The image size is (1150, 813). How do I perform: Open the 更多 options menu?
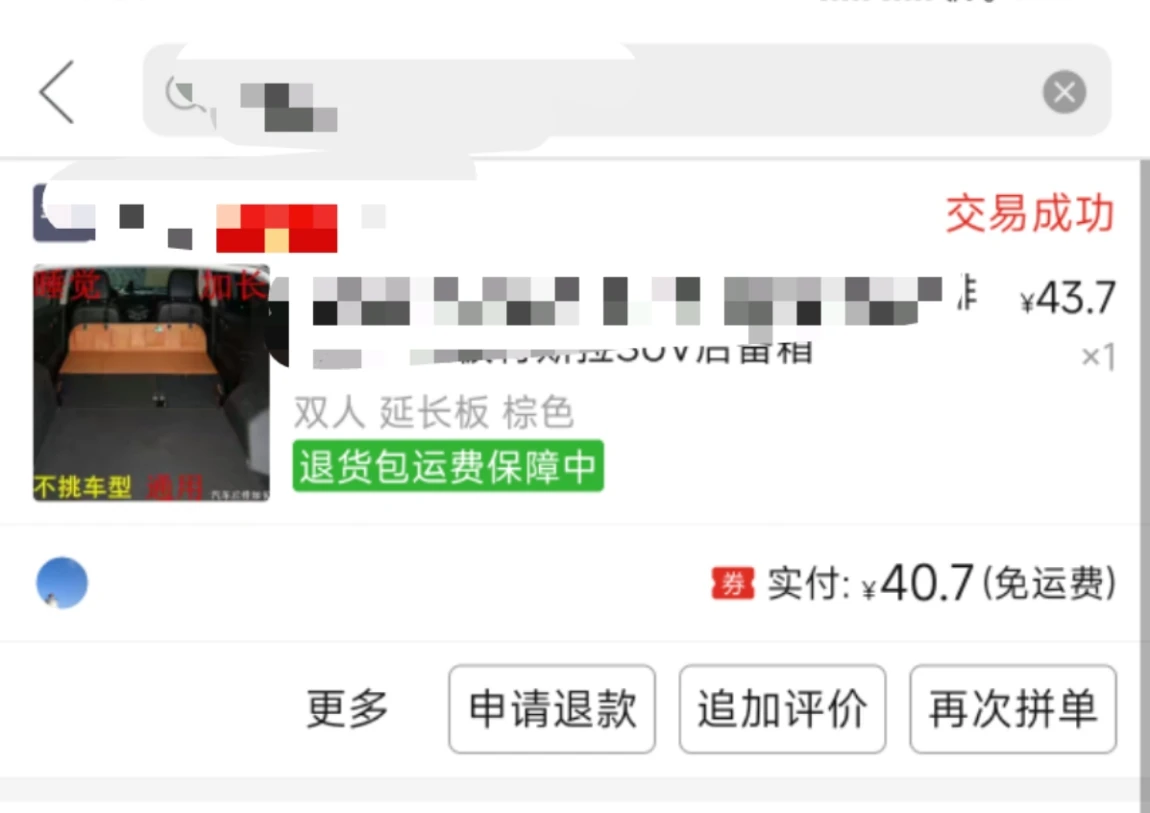(347, 708)
